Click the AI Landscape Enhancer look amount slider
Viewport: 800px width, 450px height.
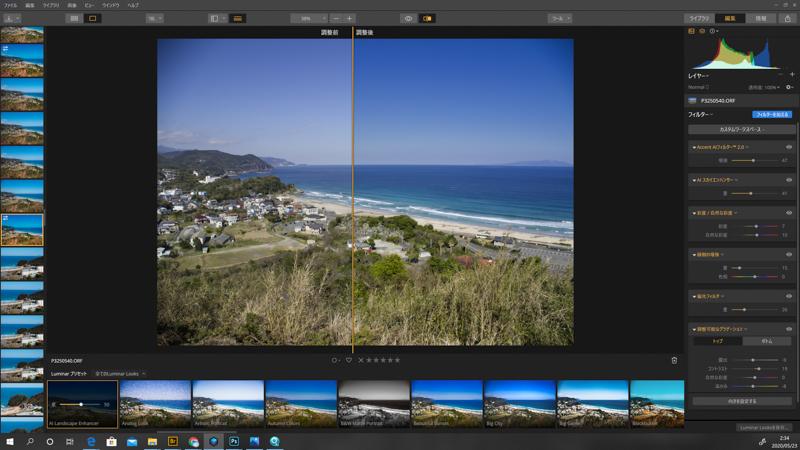click(x=80, y=405)
